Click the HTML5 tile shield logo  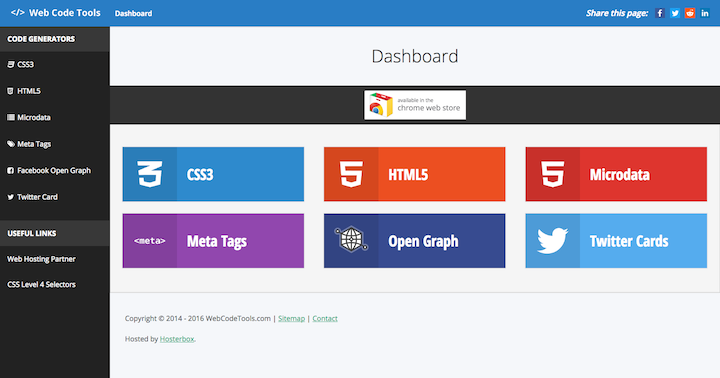[351, 174]
